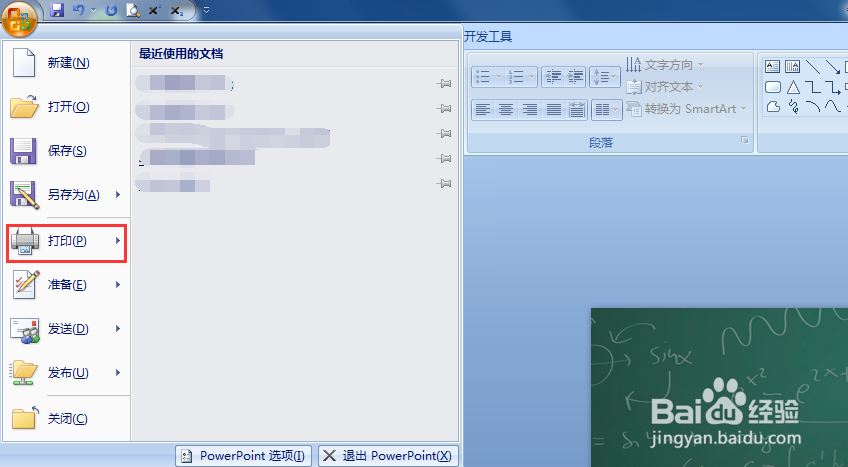The width and height of the screenshot is (848, 467).
Task: Select the Arrow line shape
Action: coord(833,66)
